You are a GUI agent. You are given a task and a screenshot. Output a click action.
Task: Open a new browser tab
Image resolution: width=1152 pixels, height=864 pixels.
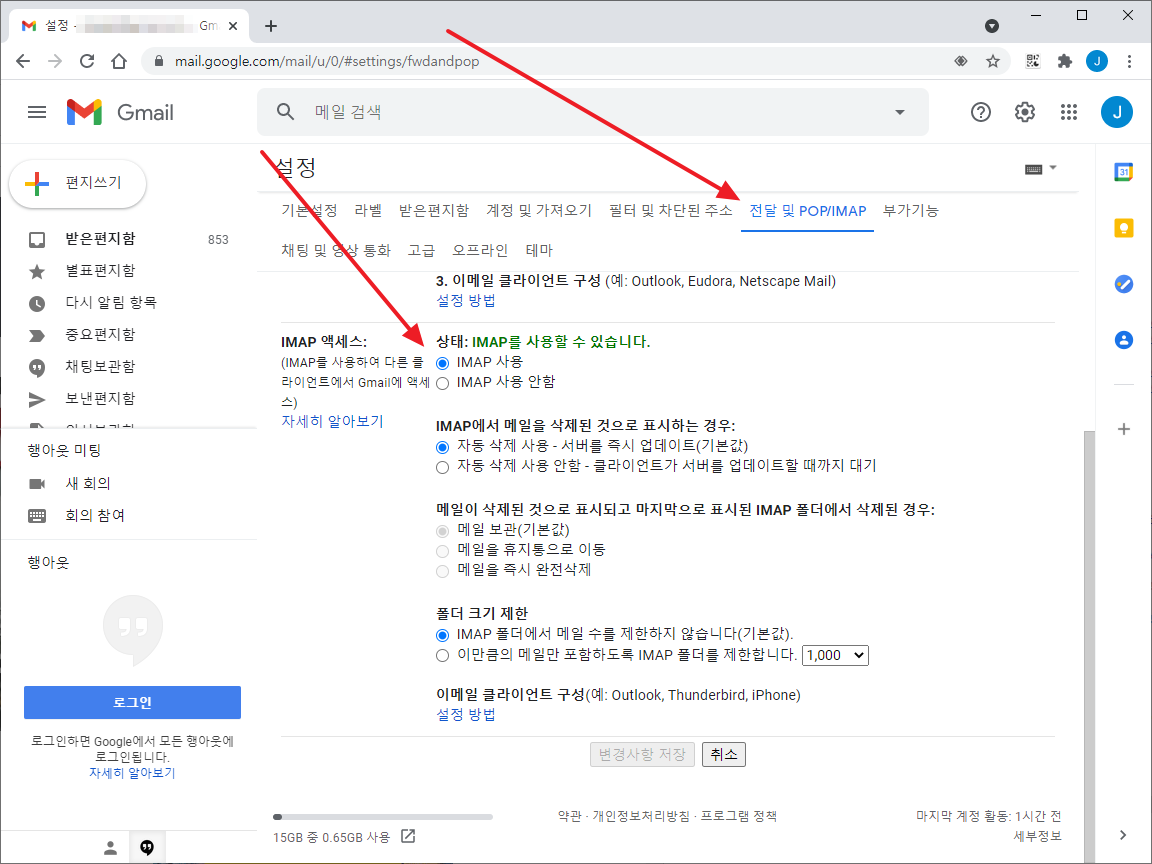[x=271, y=26]
